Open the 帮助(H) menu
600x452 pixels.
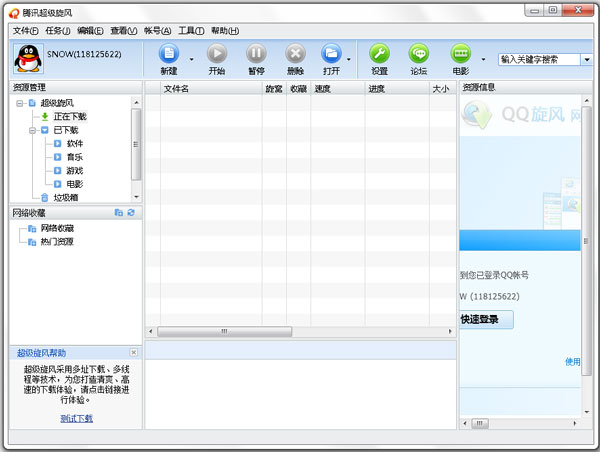click(225, 31)
